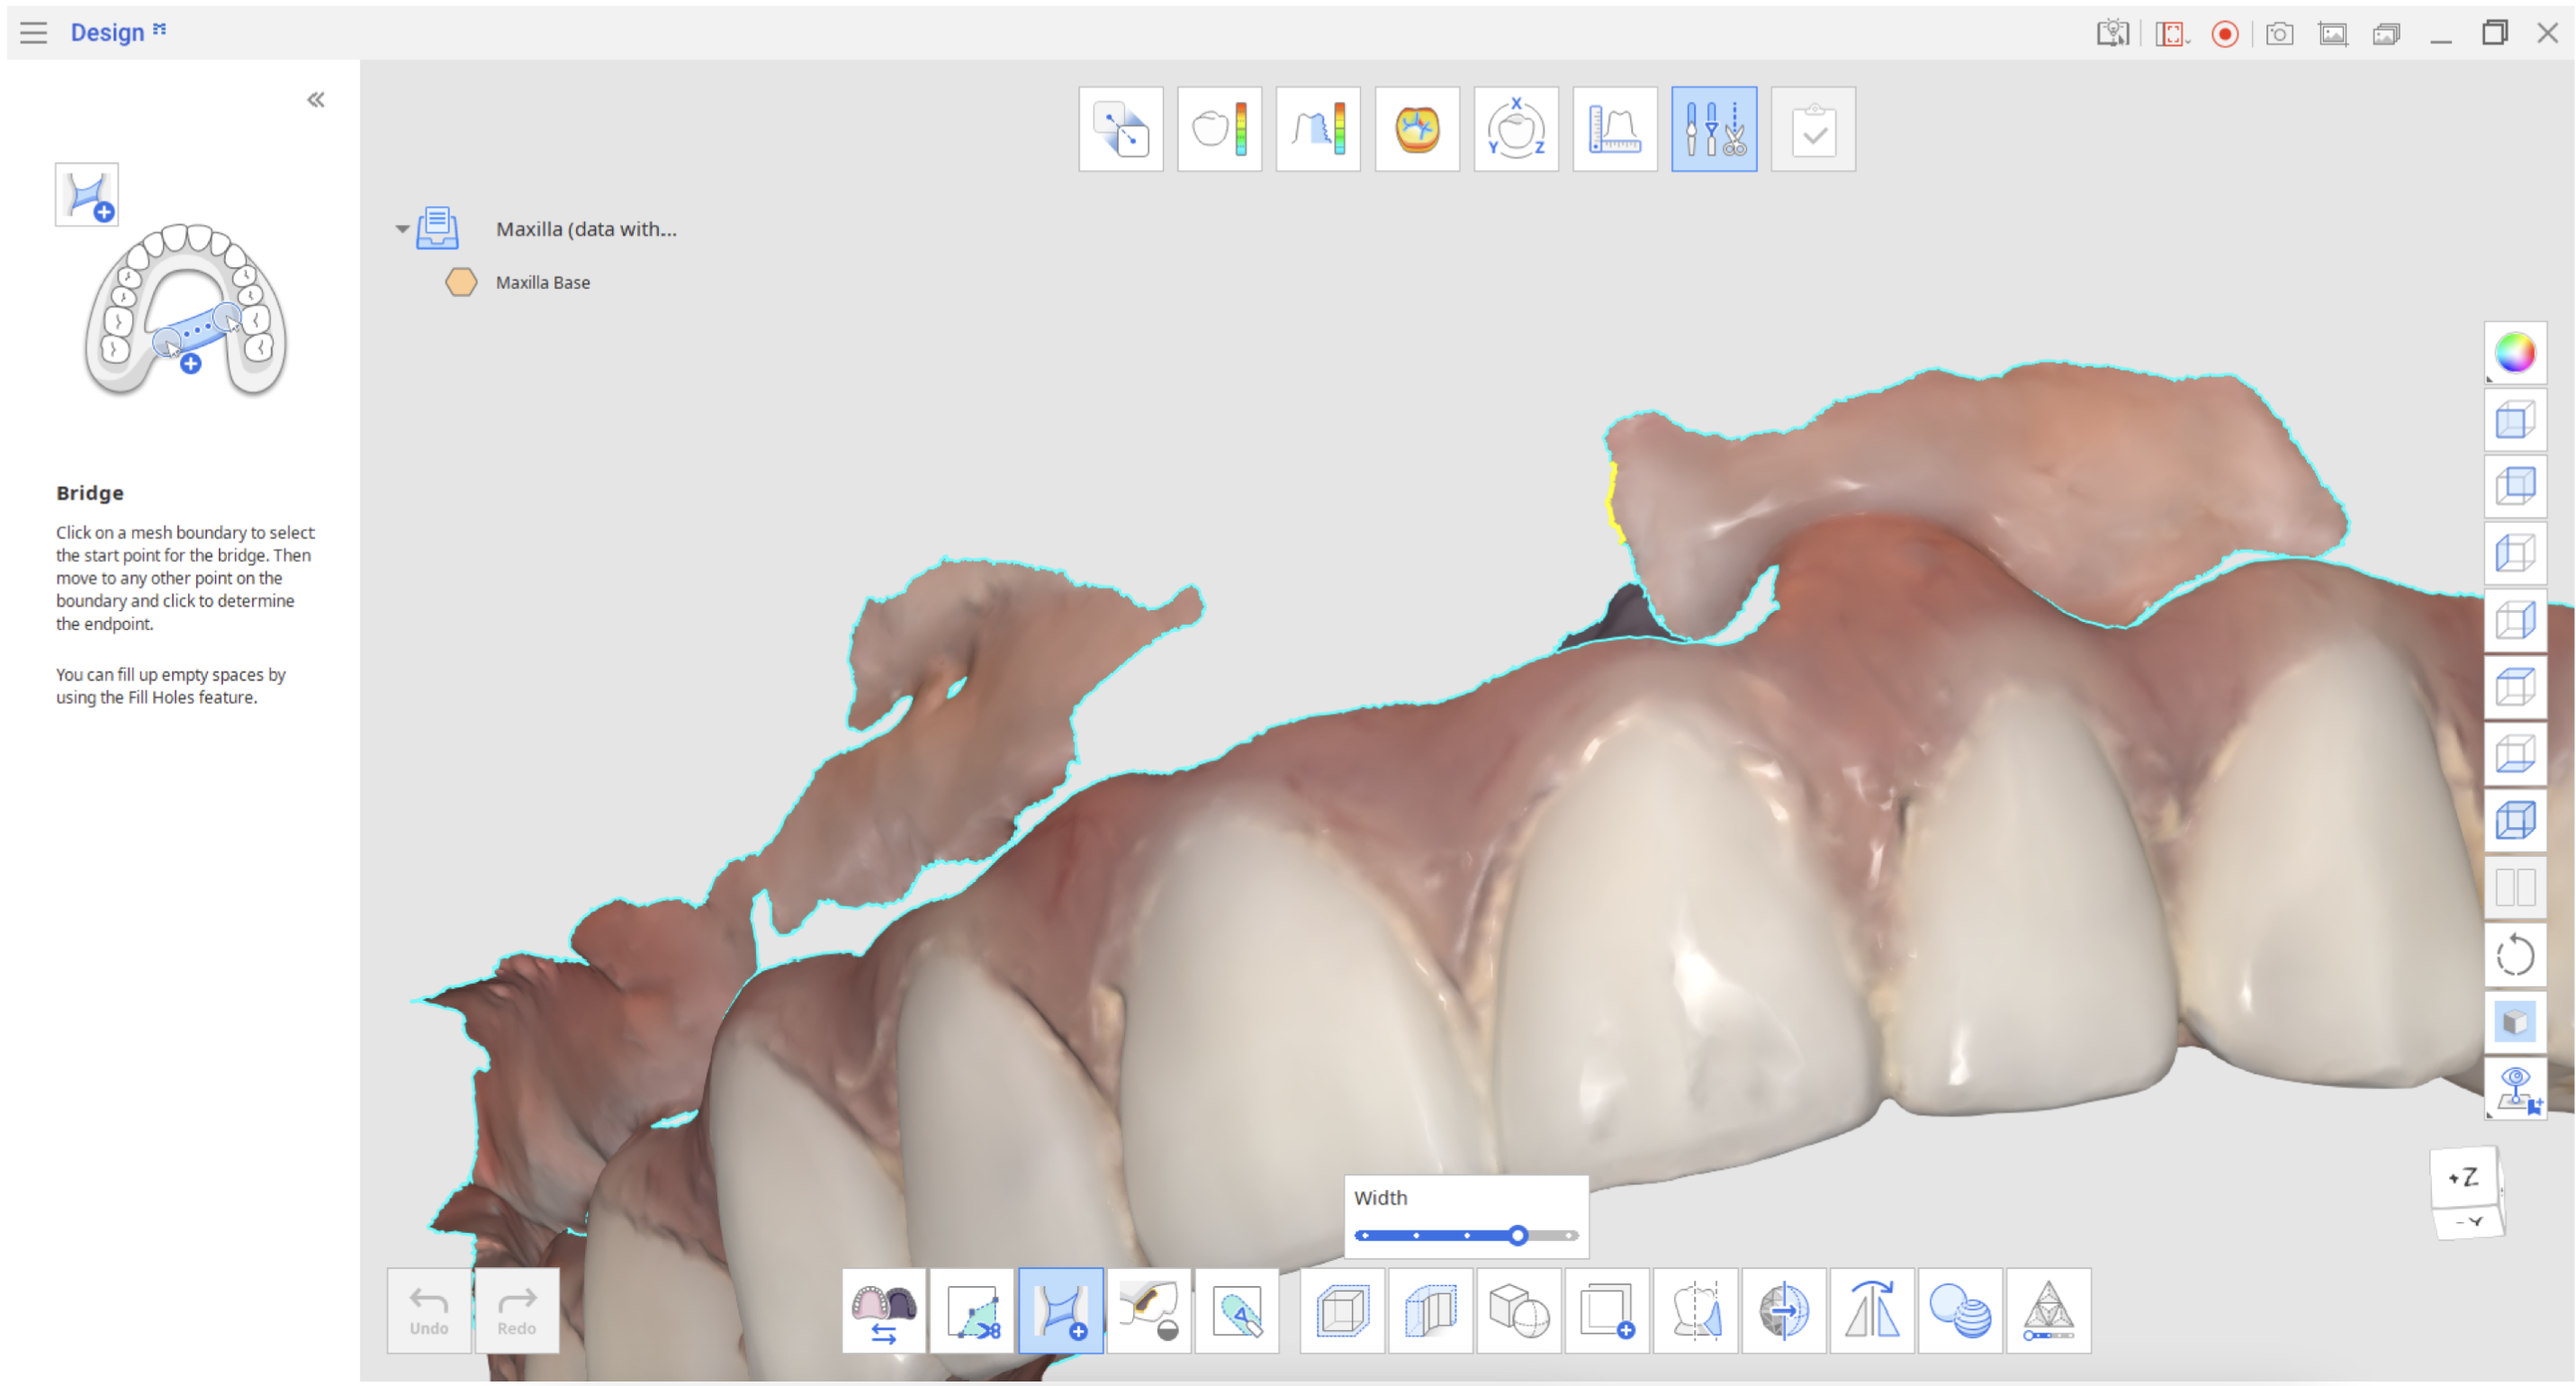Select the smooth spheres tool

[x=1959, y=1310]
